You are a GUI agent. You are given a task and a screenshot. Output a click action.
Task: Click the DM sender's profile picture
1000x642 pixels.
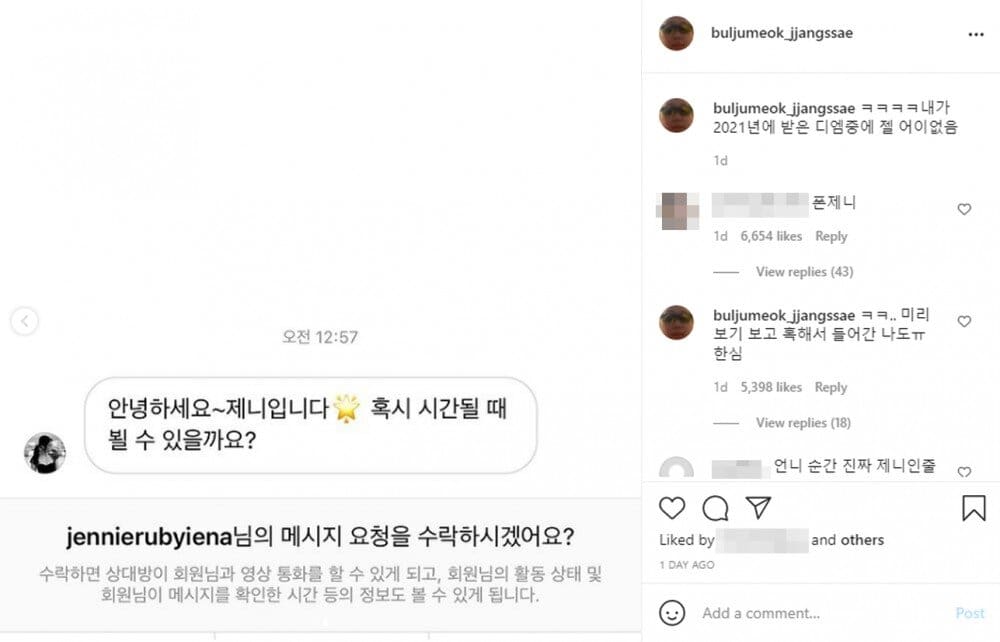coord(45,453)
